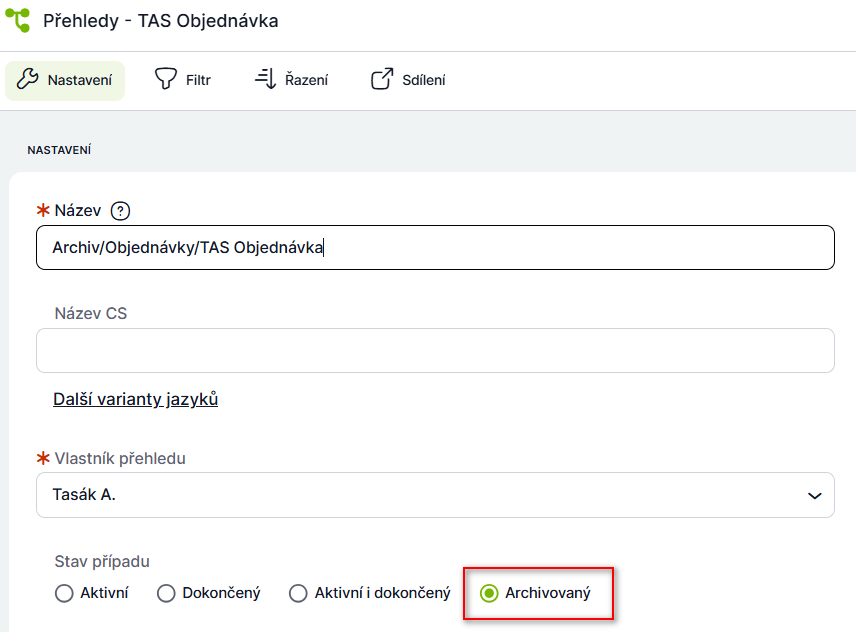Click the Přehledy - TAS Objednávka title
This screenshot has height=632, width=856.
click(x=160, y=21)
